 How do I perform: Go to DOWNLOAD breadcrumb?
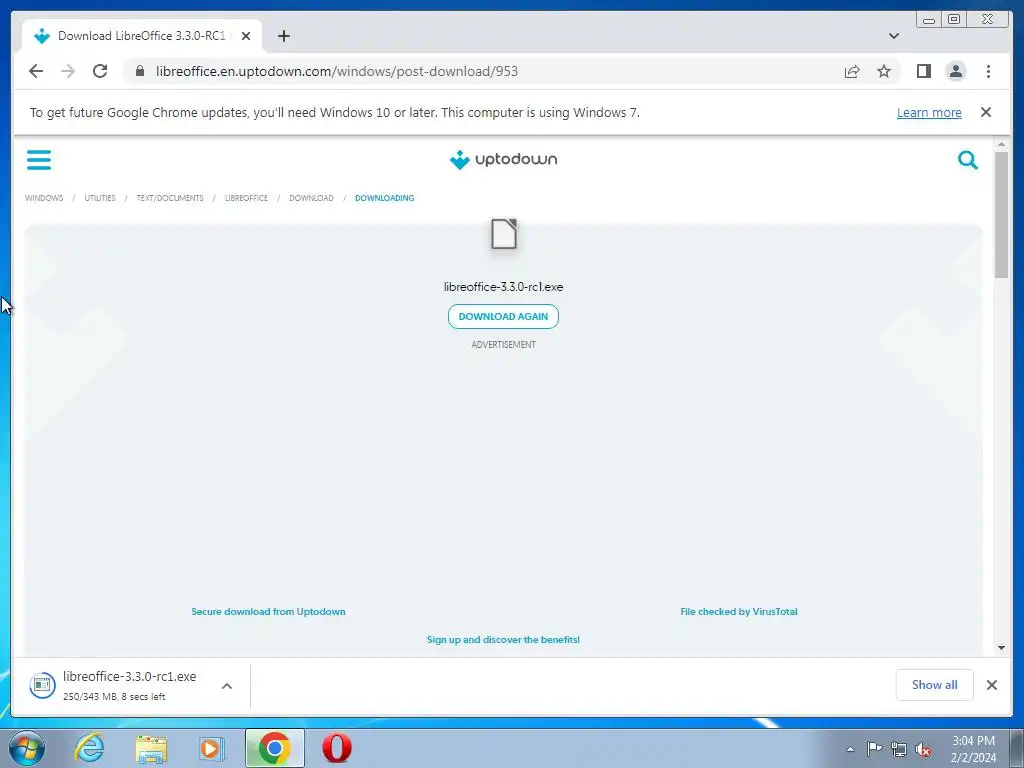point(311,198)
